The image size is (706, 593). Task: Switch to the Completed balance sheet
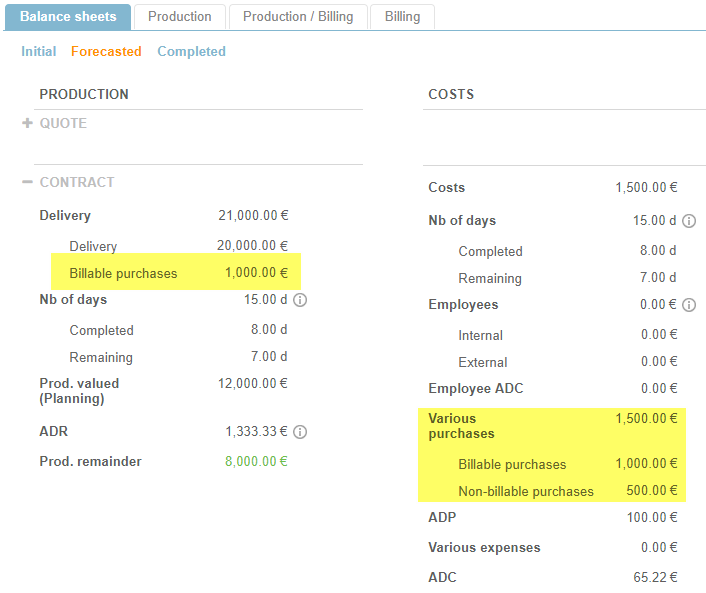coord(191,51)
